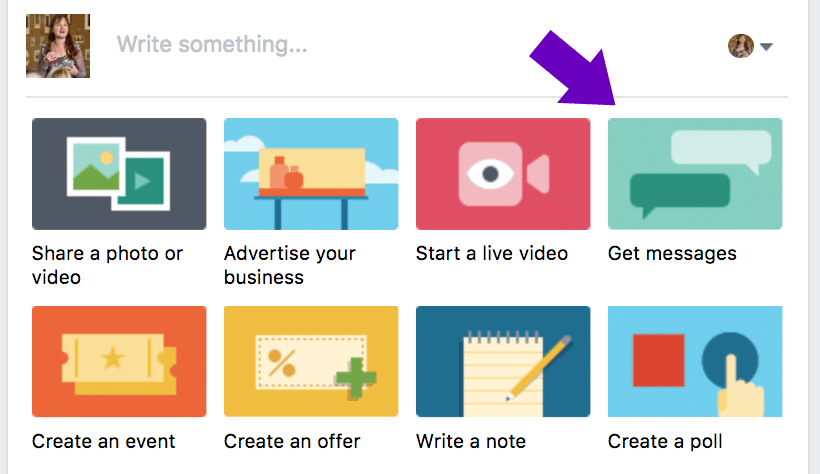Click the Share a photo or video tile icon
Viewport: 820px width, 474px height.
(119, 174)
